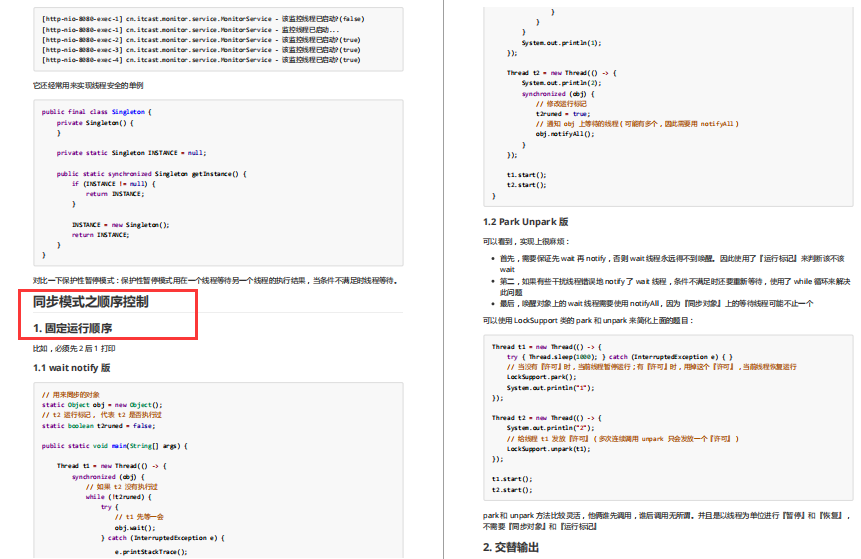Click the paragraph starting "对比一下保护性暂停模式"

point(215,281)
